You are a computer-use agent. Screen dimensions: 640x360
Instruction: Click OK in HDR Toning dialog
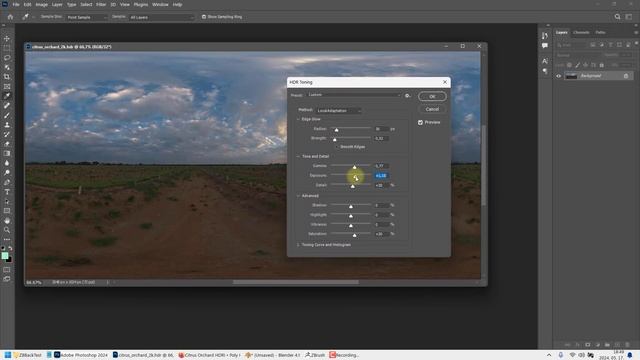tap(432, 96)
